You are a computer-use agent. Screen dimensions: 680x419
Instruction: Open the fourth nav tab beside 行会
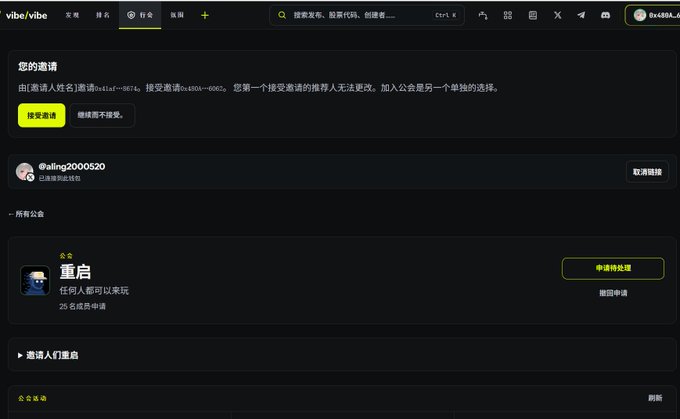point(177,15)
